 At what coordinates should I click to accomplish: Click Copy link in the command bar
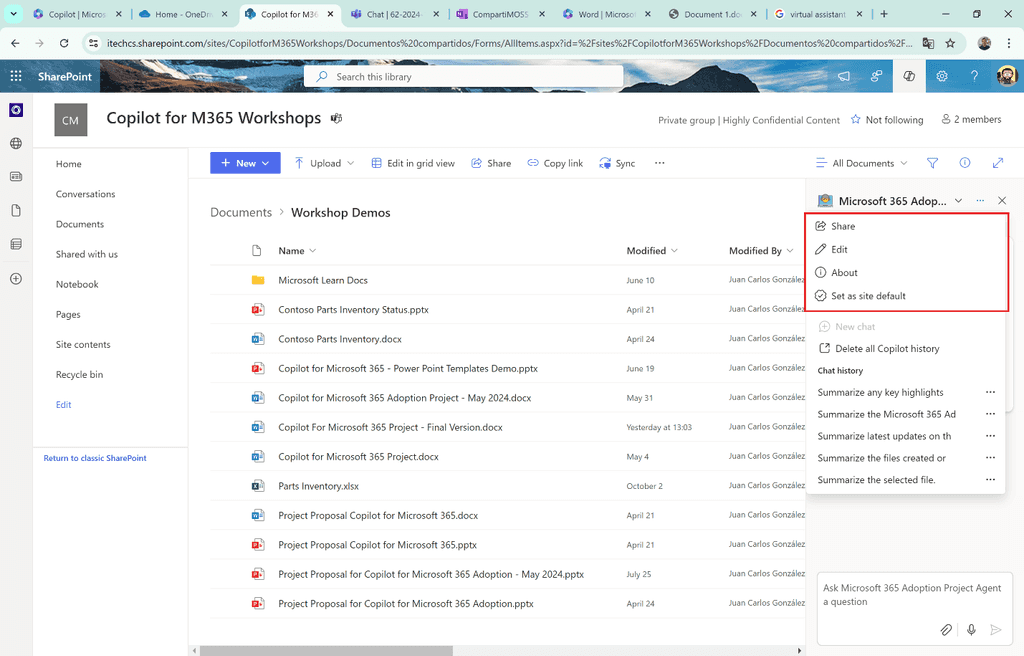(x=555, y=163)
